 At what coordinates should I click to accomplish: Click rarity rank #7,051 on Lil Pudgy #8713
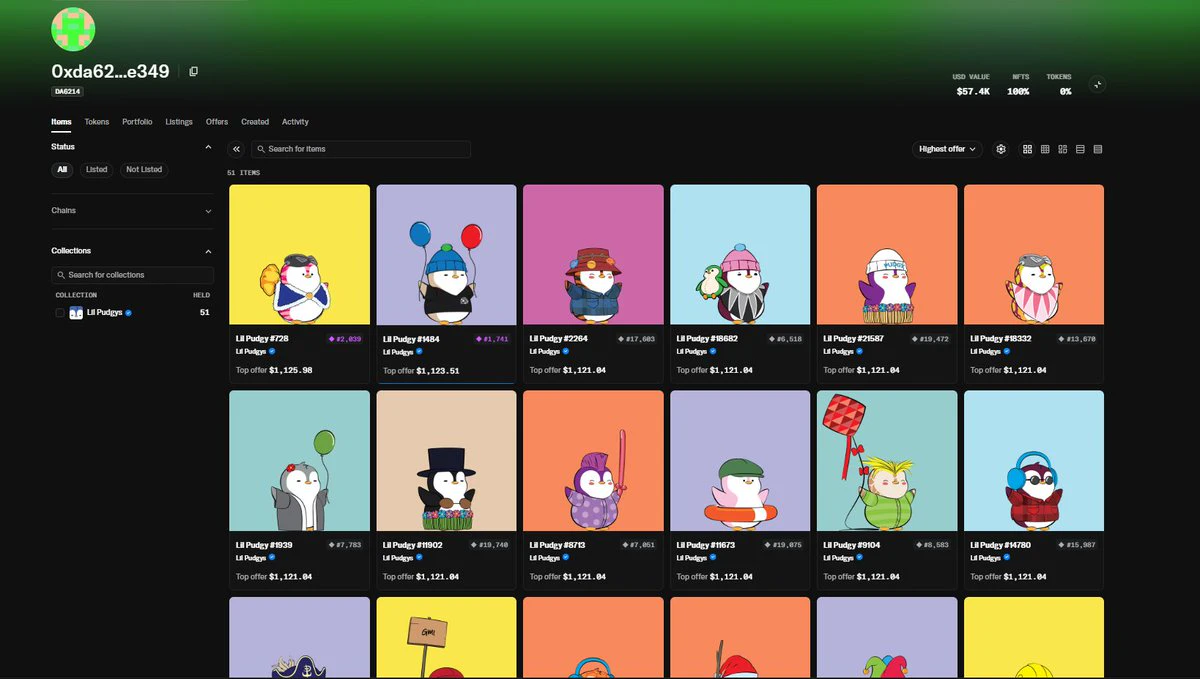coord(638,545)
